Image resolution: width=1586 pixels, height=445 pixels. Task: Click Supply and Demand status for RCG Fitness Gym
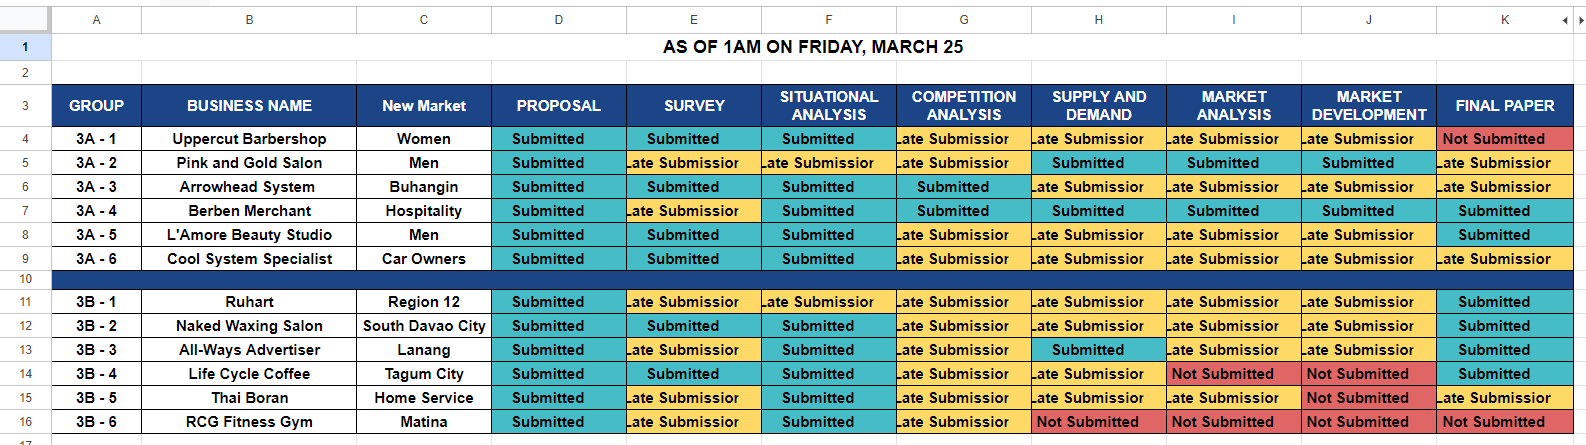[x=1098, y=422]
